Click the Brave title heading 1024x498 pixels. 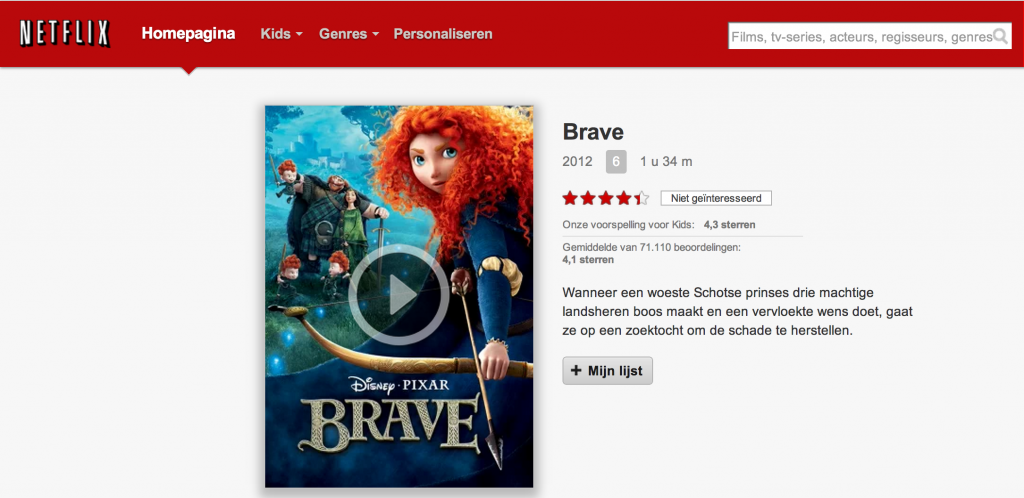tap(593, 132)
